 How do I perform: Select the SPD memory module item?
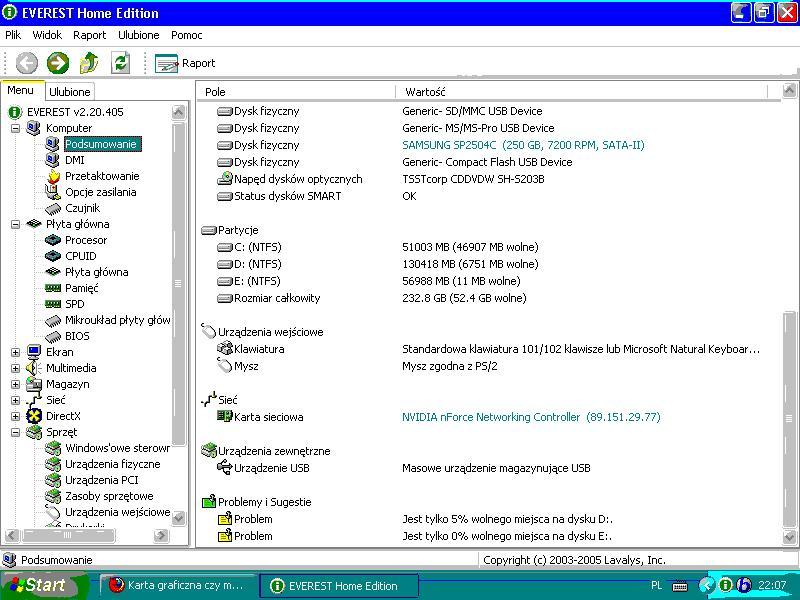(x=74, y=304)
